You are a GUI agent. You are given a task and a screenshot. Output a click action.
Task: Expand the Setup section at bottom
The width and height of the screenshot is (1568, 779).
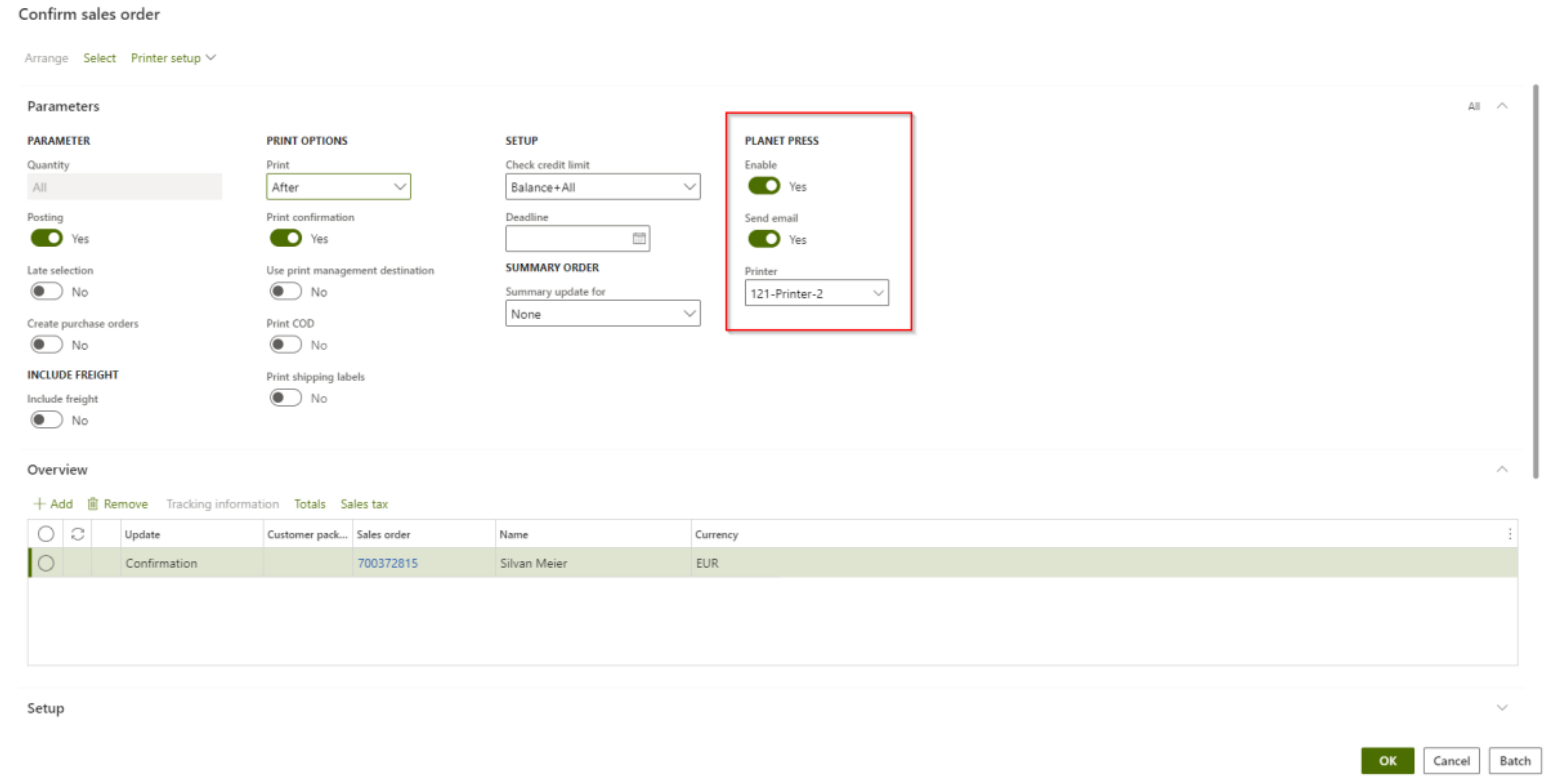1501,708
